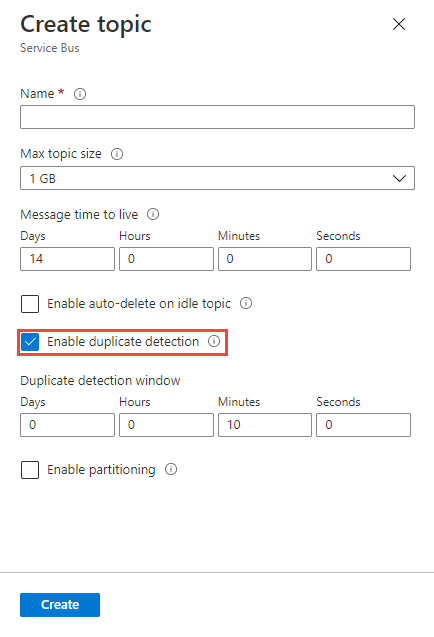This screenshot has width=434, height=637.
Task: Select the time to live Days field
Action: [x=67, y=259]
